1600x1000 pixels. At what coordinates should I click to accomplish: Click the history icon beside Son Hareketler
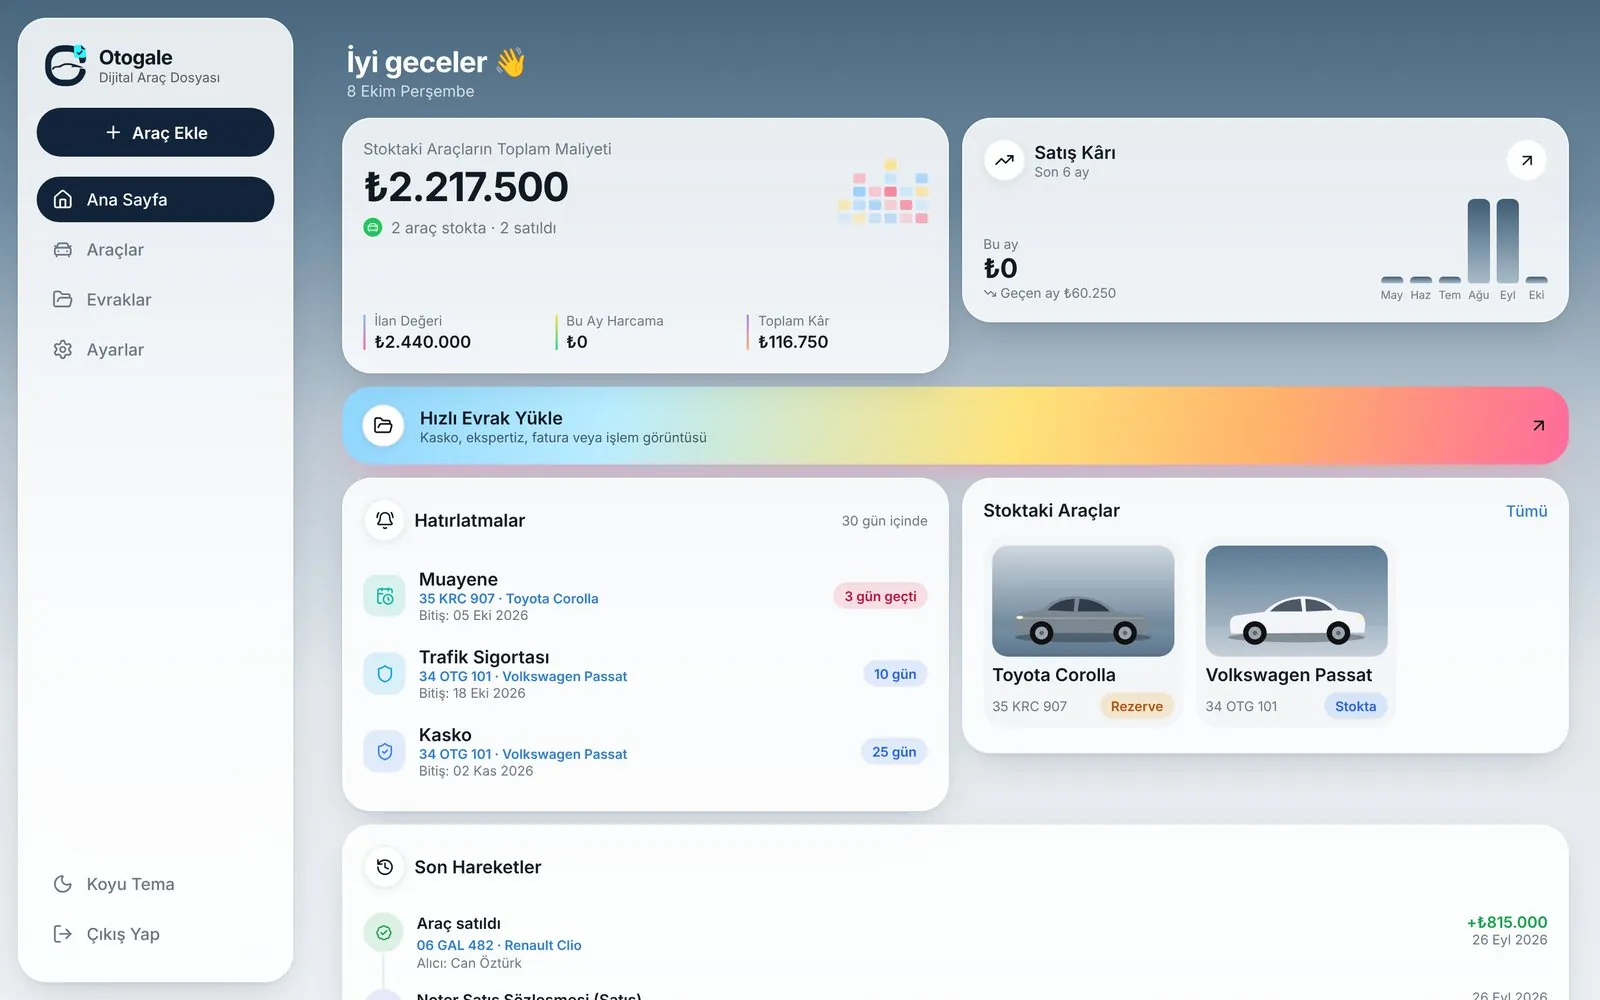click(x=384, y=867)
